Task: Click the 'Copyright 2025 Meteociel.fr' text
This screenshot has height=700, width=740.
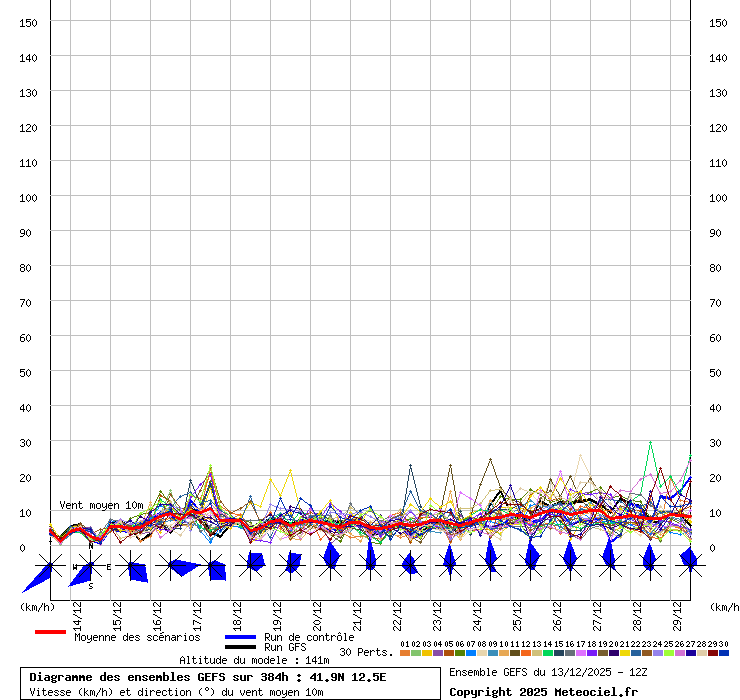Action: click(x=543, y=692)
